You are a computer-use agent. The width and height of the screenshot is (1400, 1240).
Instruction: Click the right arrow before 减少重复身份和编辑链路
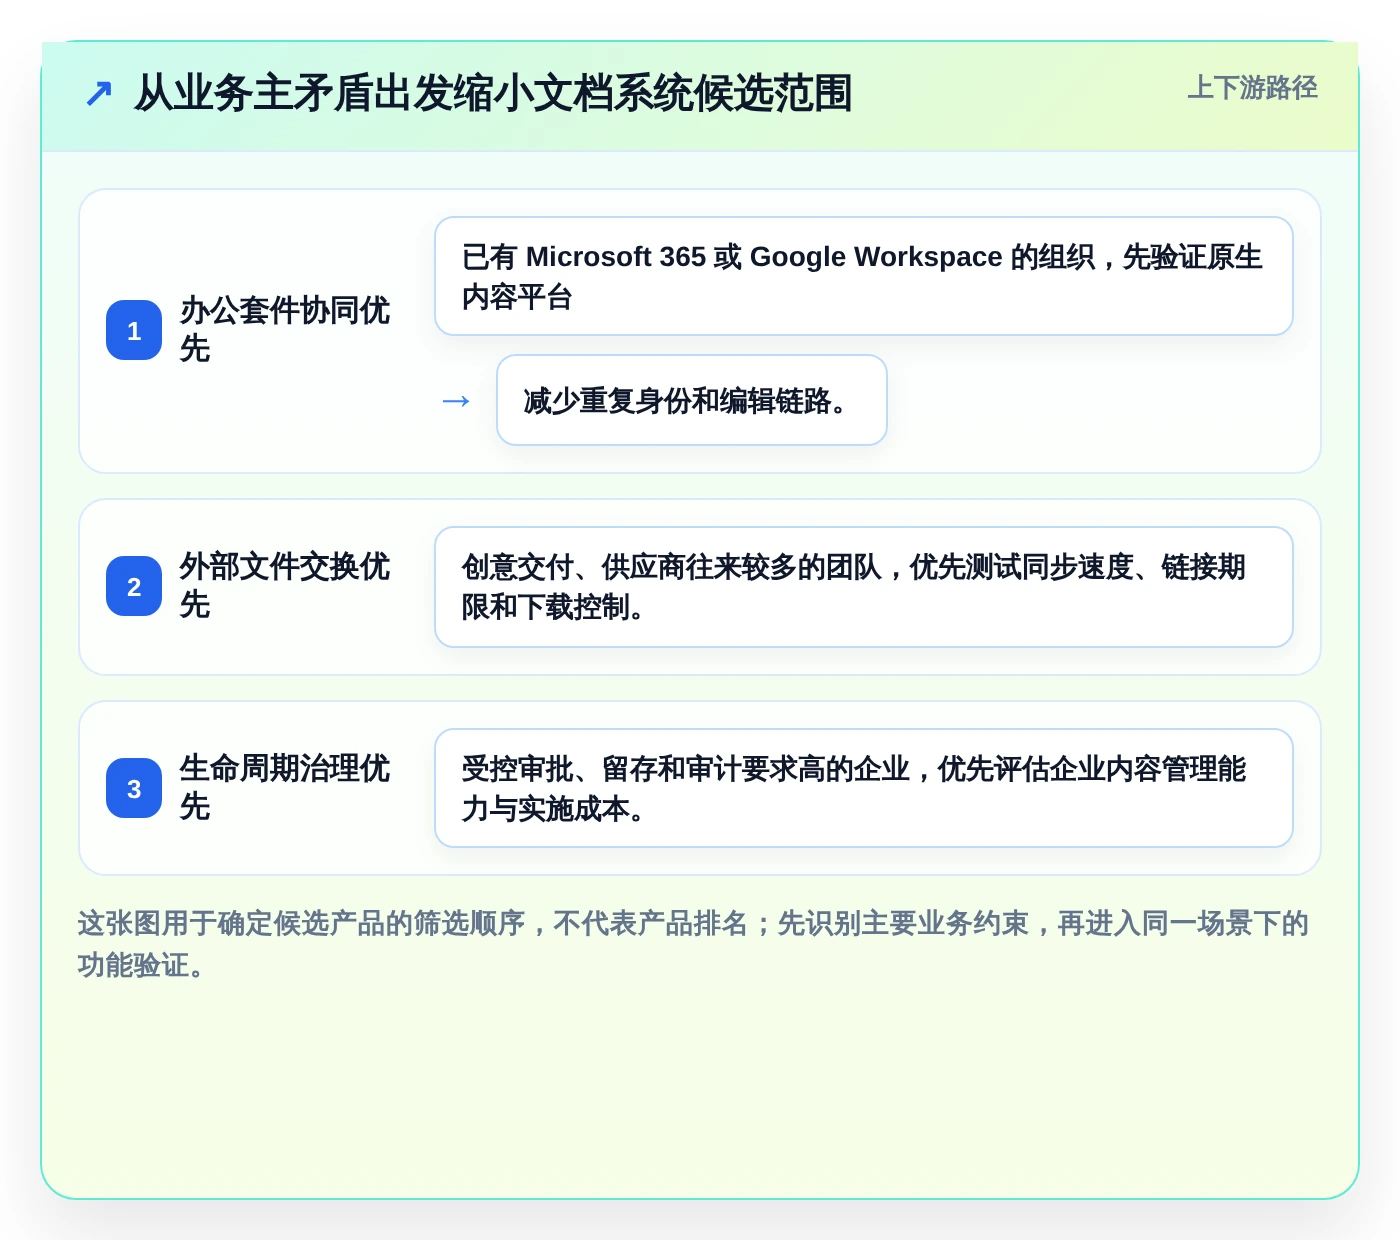point(456,401)
